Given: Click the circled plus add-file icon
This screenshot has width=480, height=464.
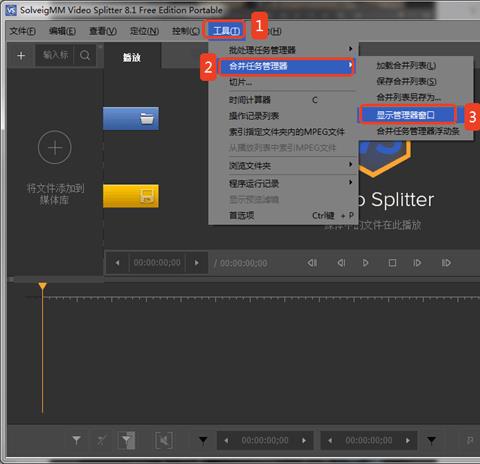Looking at the screenshot, I should pos(55,147).
